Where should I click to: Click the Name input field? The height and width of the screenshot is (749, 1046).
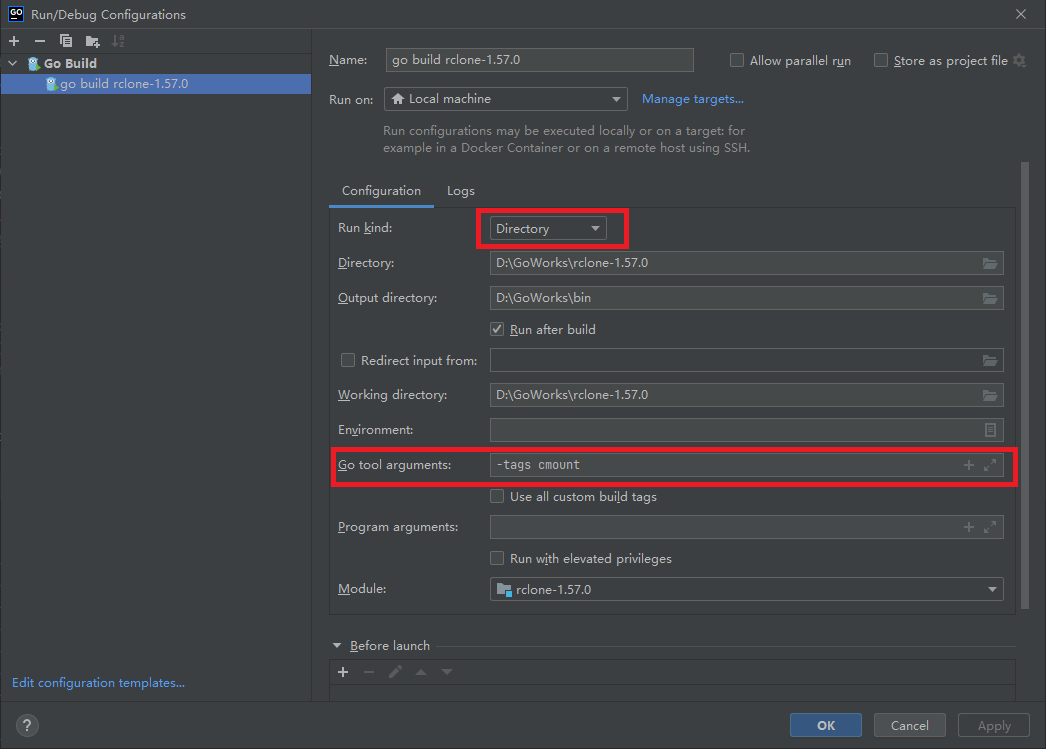(x=539, y=60)
